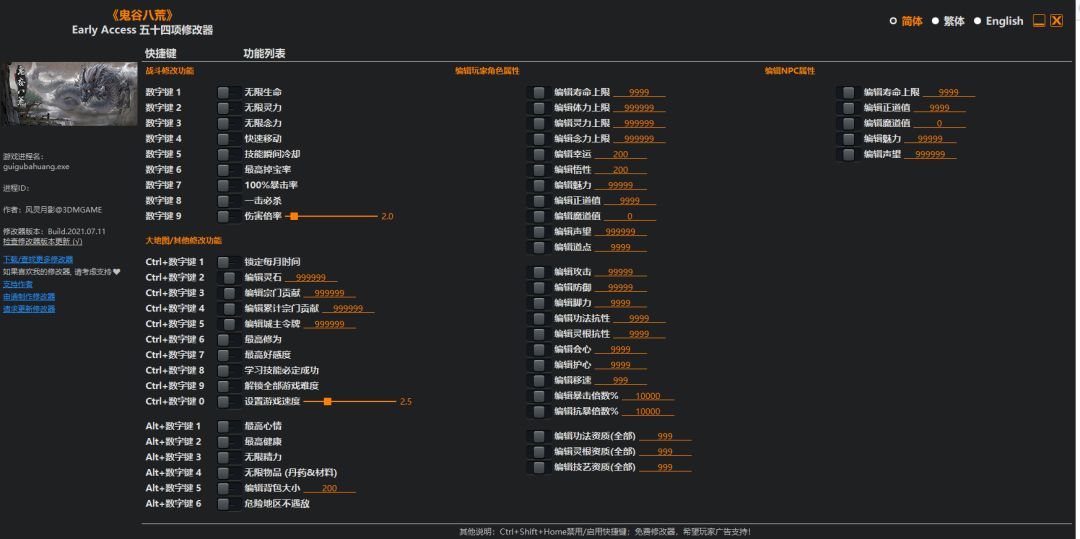The width and height of the screenshot is (1080, 539).
Task: Switch on 危险地区不遇敌
Action: pyautogui.click(x=225, y=504)
